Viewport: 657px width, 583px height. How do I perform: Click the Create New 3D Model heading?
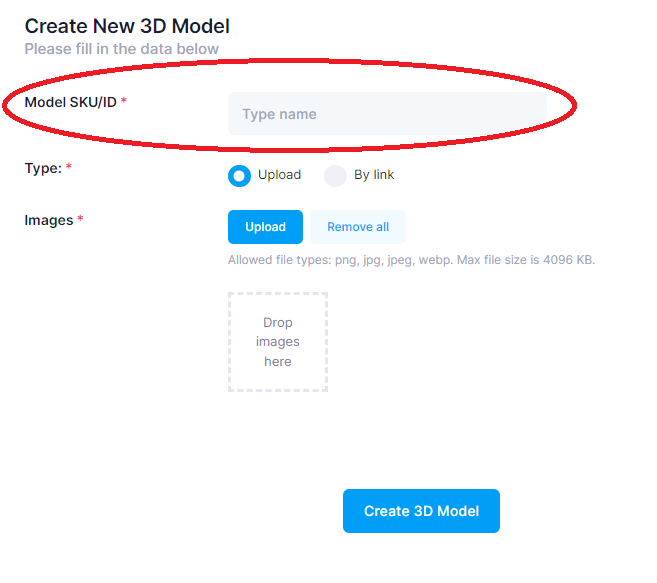point(127,27)
